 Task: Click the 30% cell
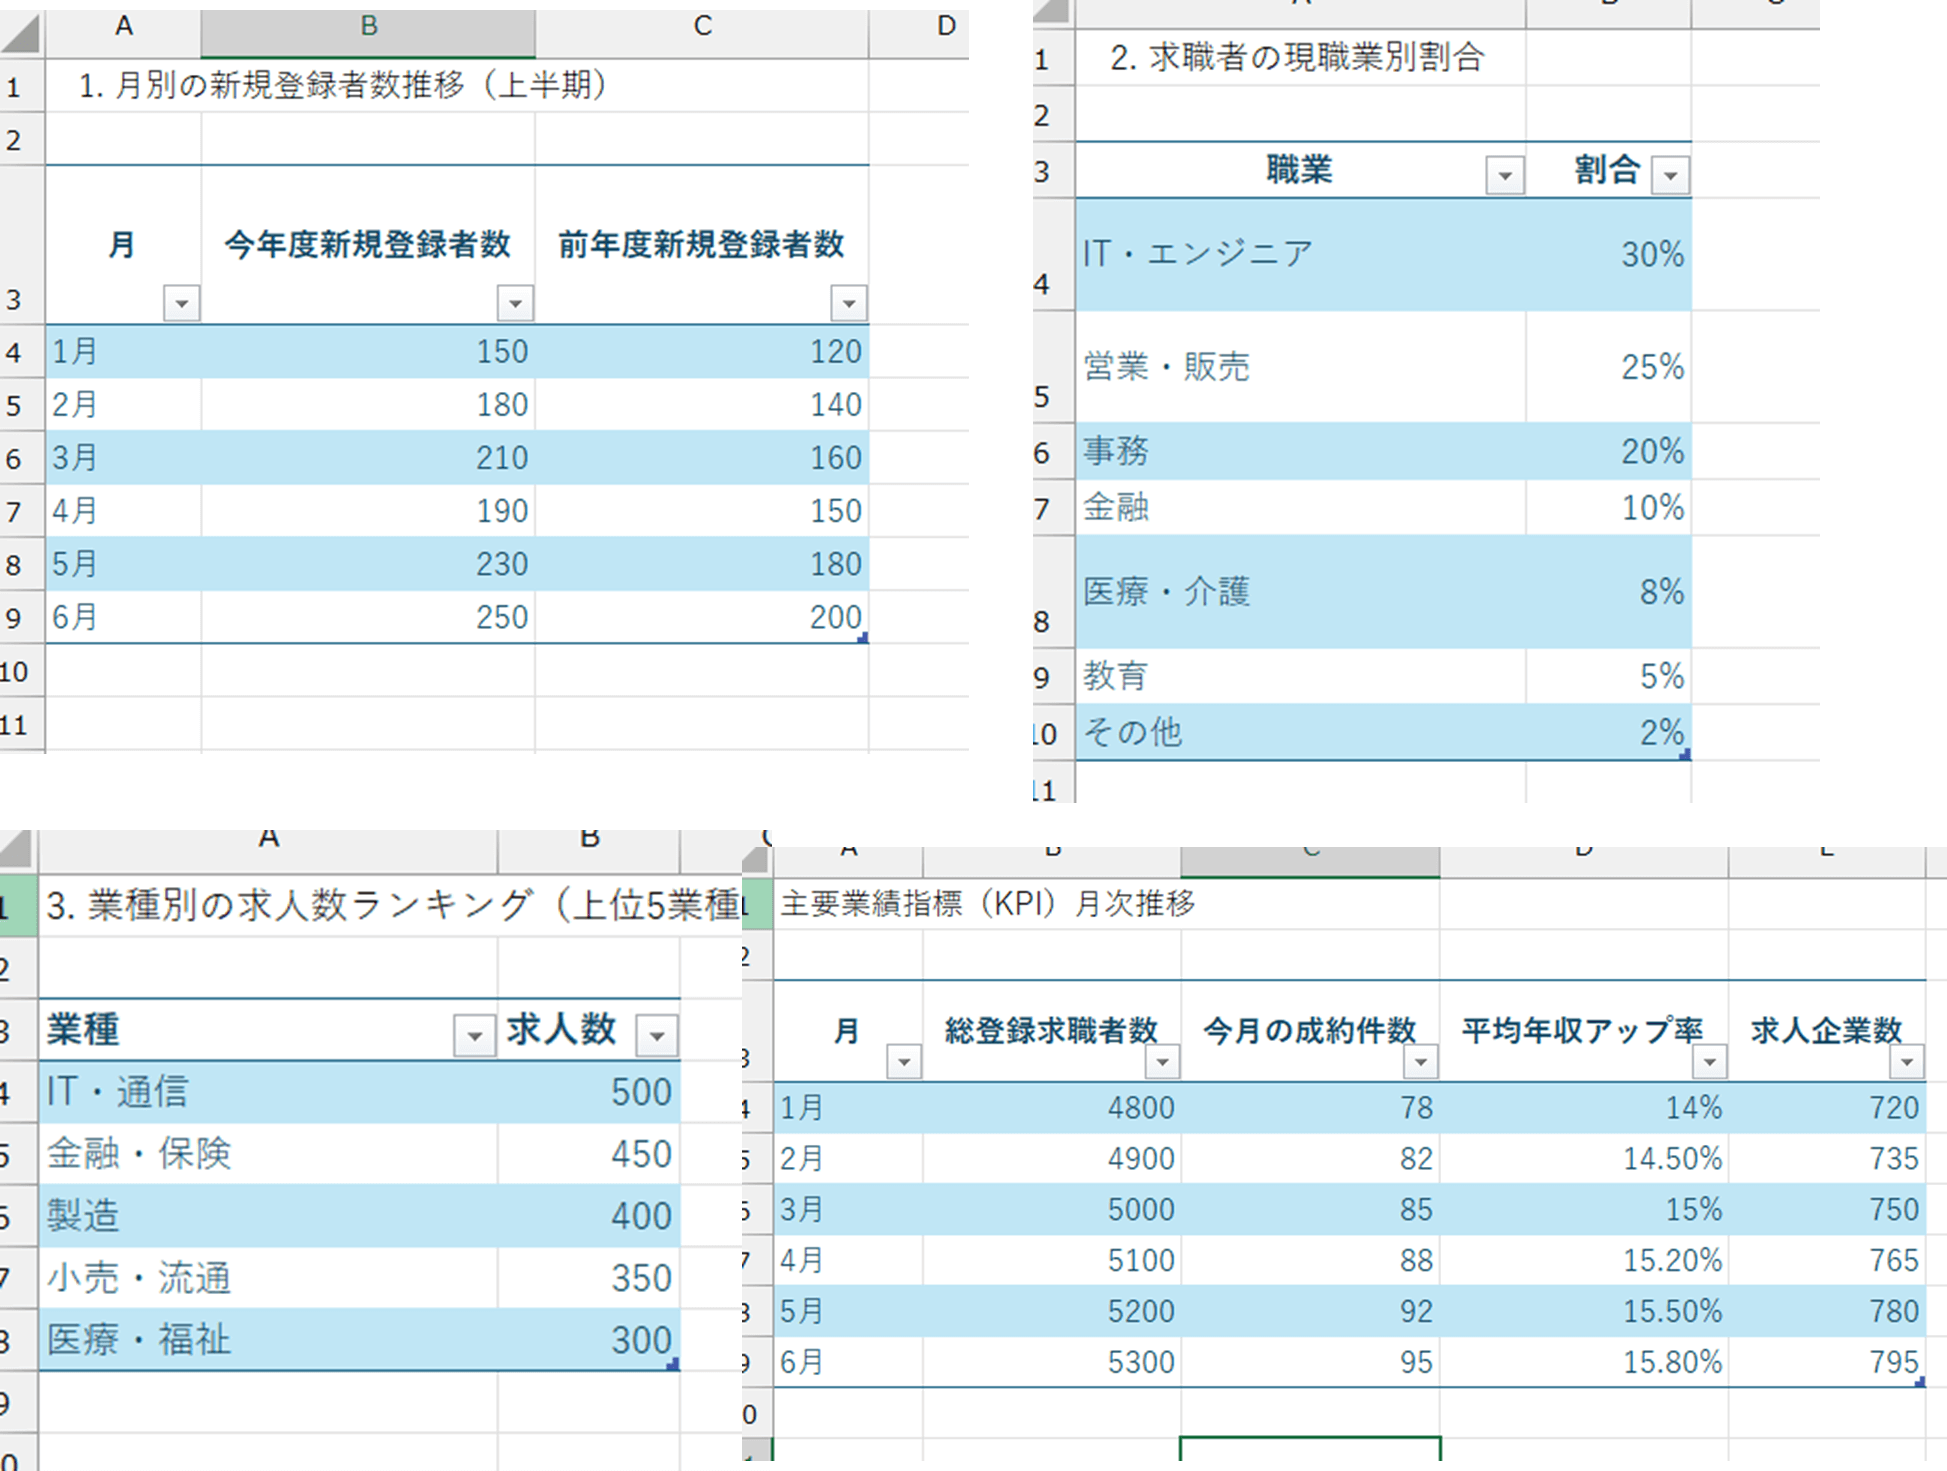(1609, 254)
